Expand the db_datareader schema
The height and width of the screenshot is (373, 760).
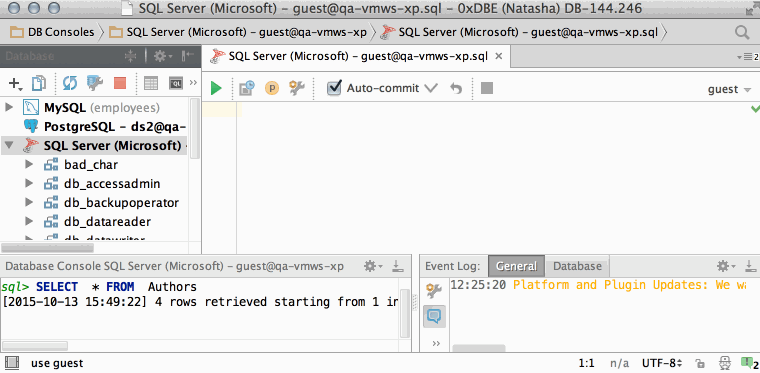tap(29, 221)
